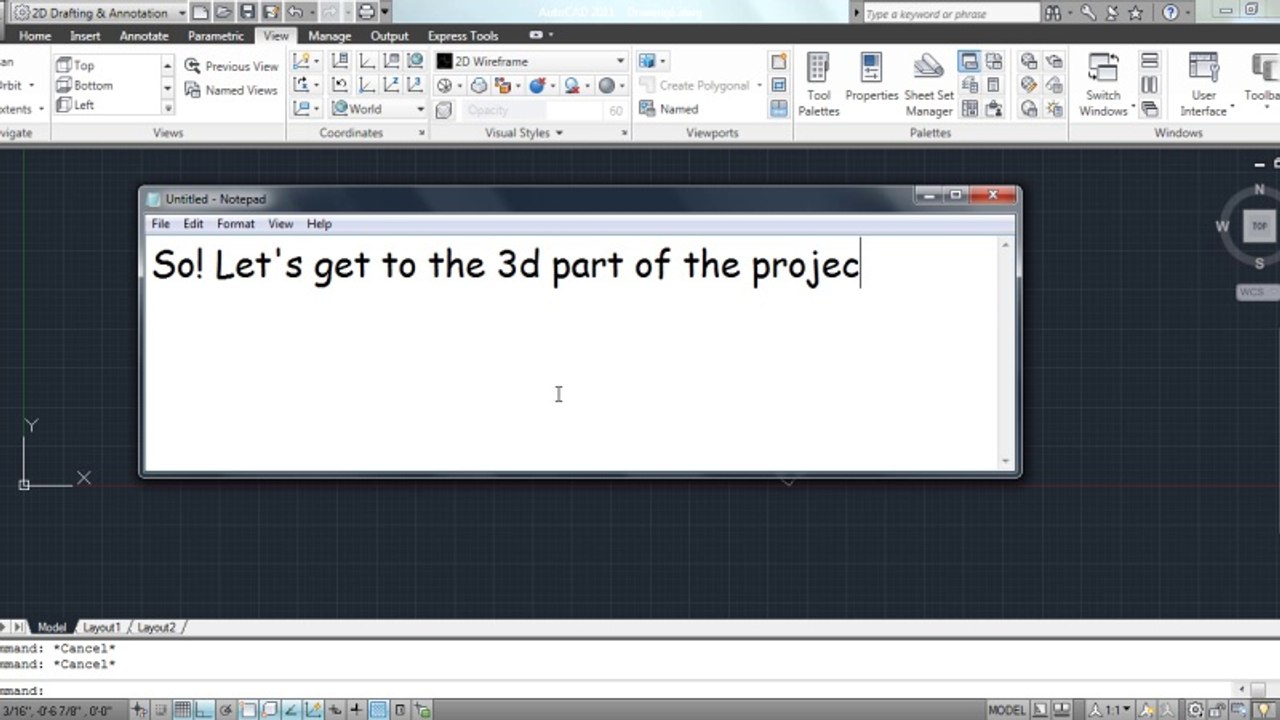Image resolution: width=1280 pixels, height=720 pixels.
Task: Click the keyword search input field
Action: tap(950, 14)
